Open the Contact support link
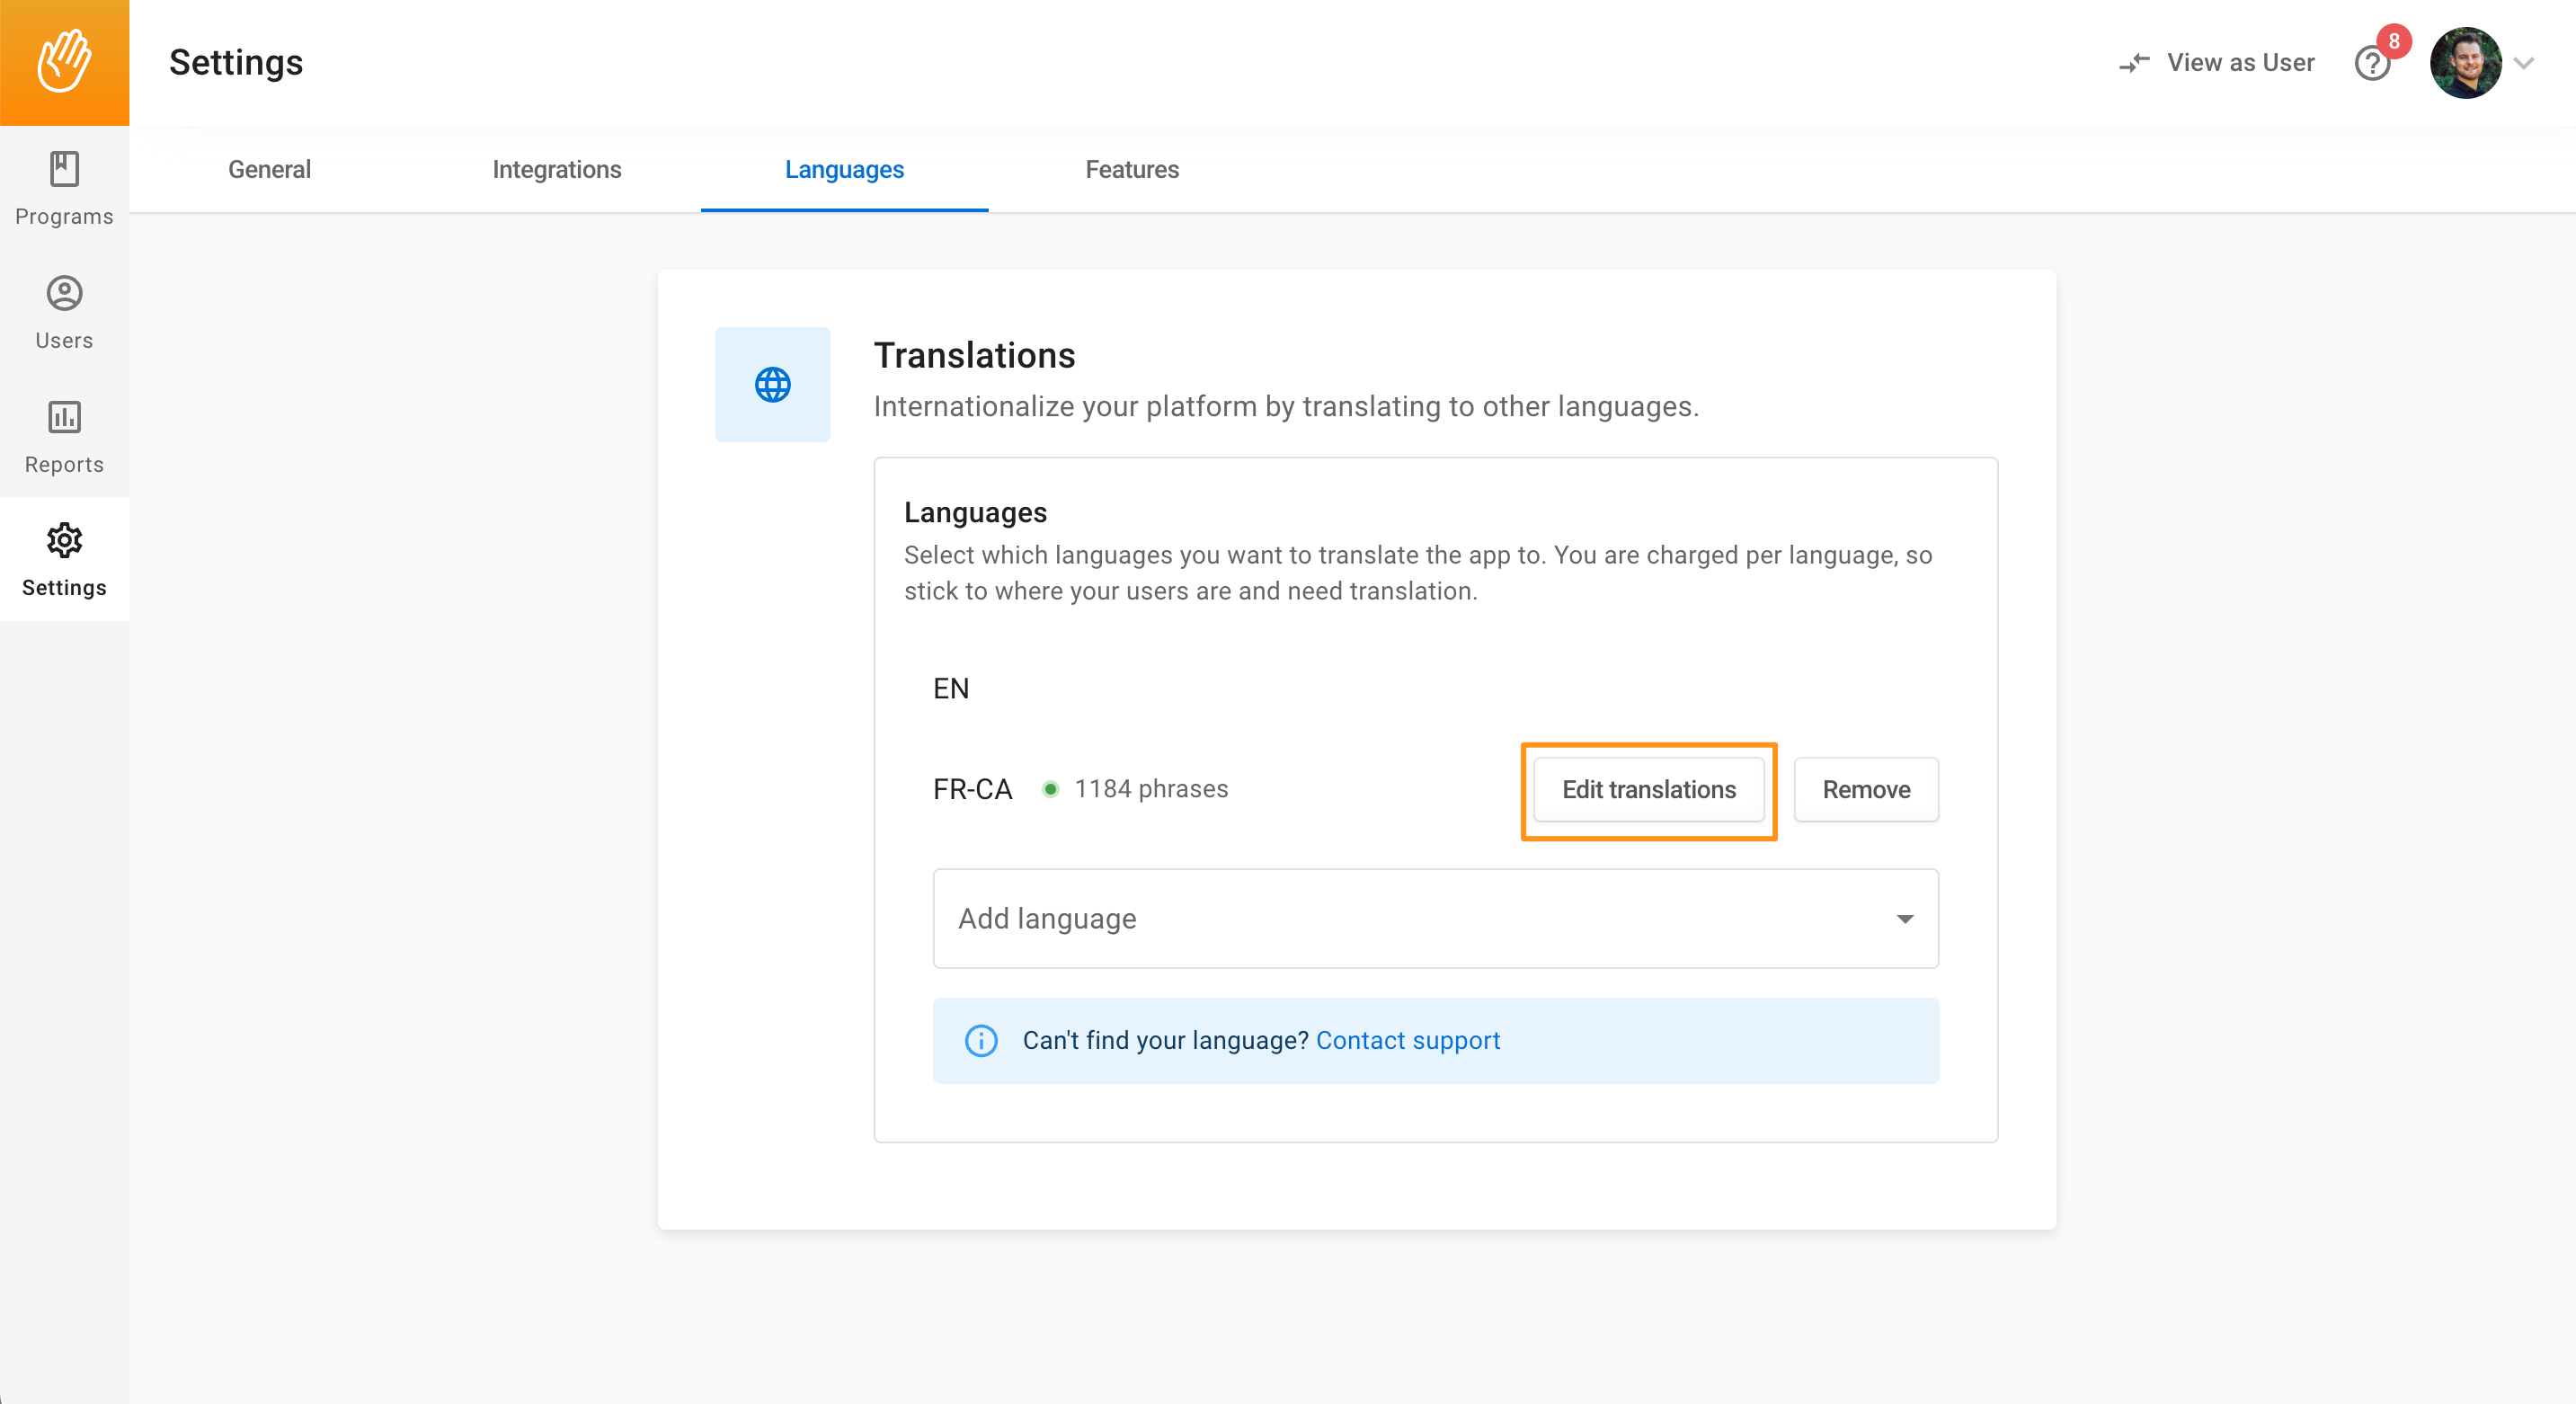 pos(1408,1040)
